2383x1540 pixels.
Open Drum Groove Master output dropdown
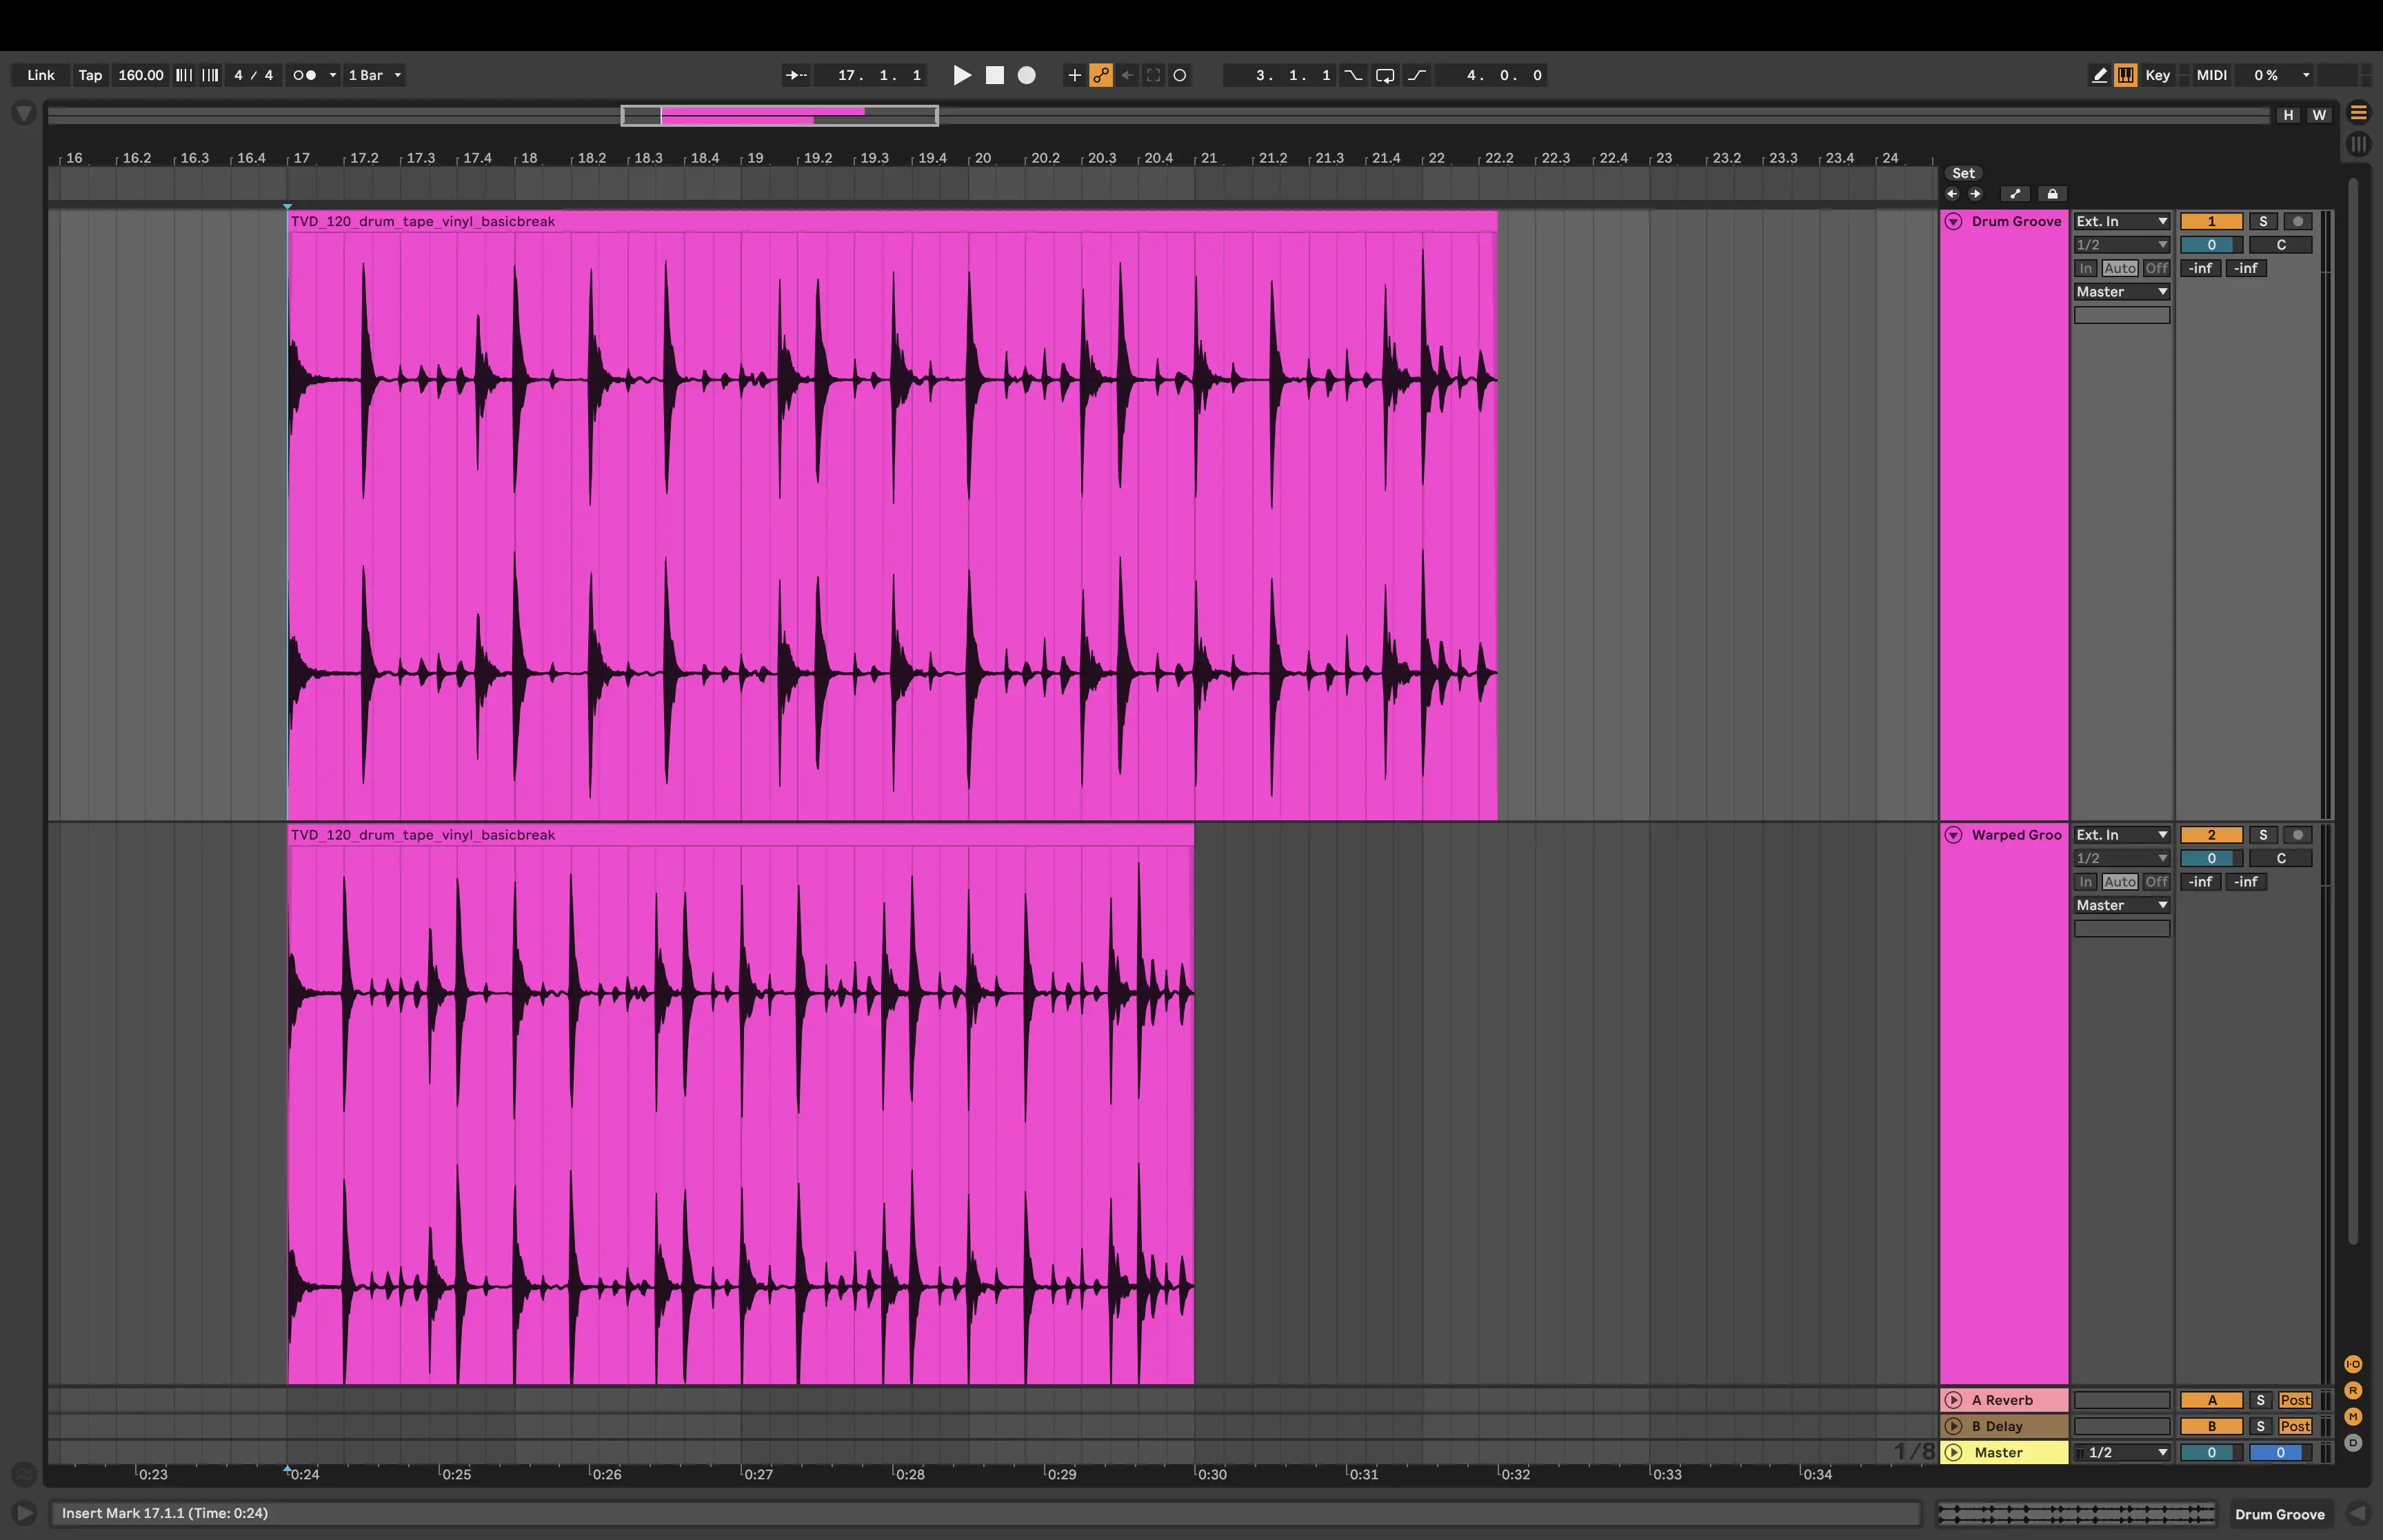(2121, 292)
